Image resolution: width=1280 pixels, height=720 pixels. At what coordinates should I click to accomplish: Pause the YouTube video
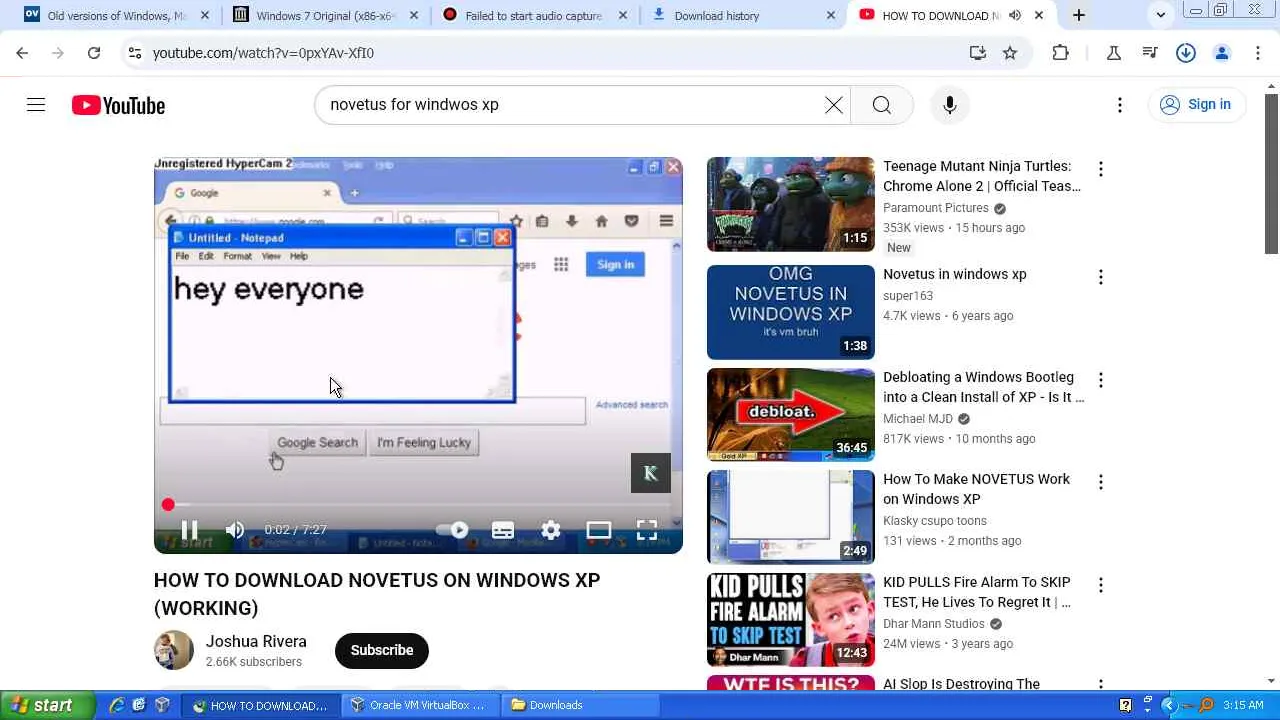[189, 530]
